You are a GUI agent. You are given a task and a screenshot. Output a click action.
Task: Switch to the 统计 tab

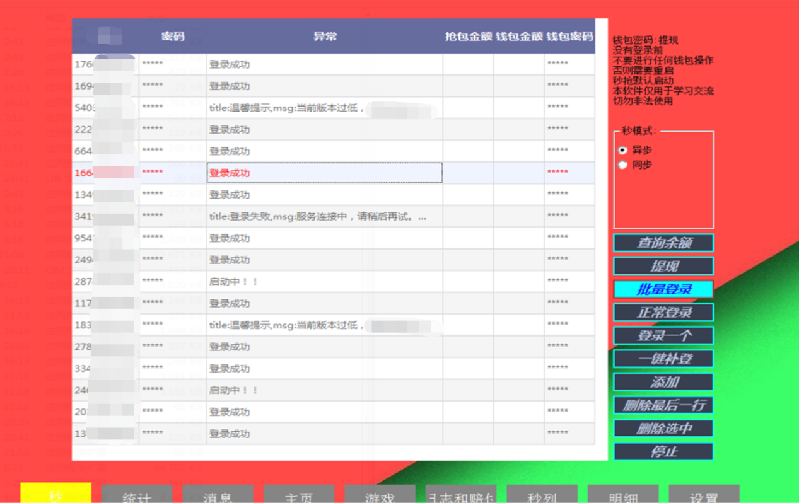137,495
